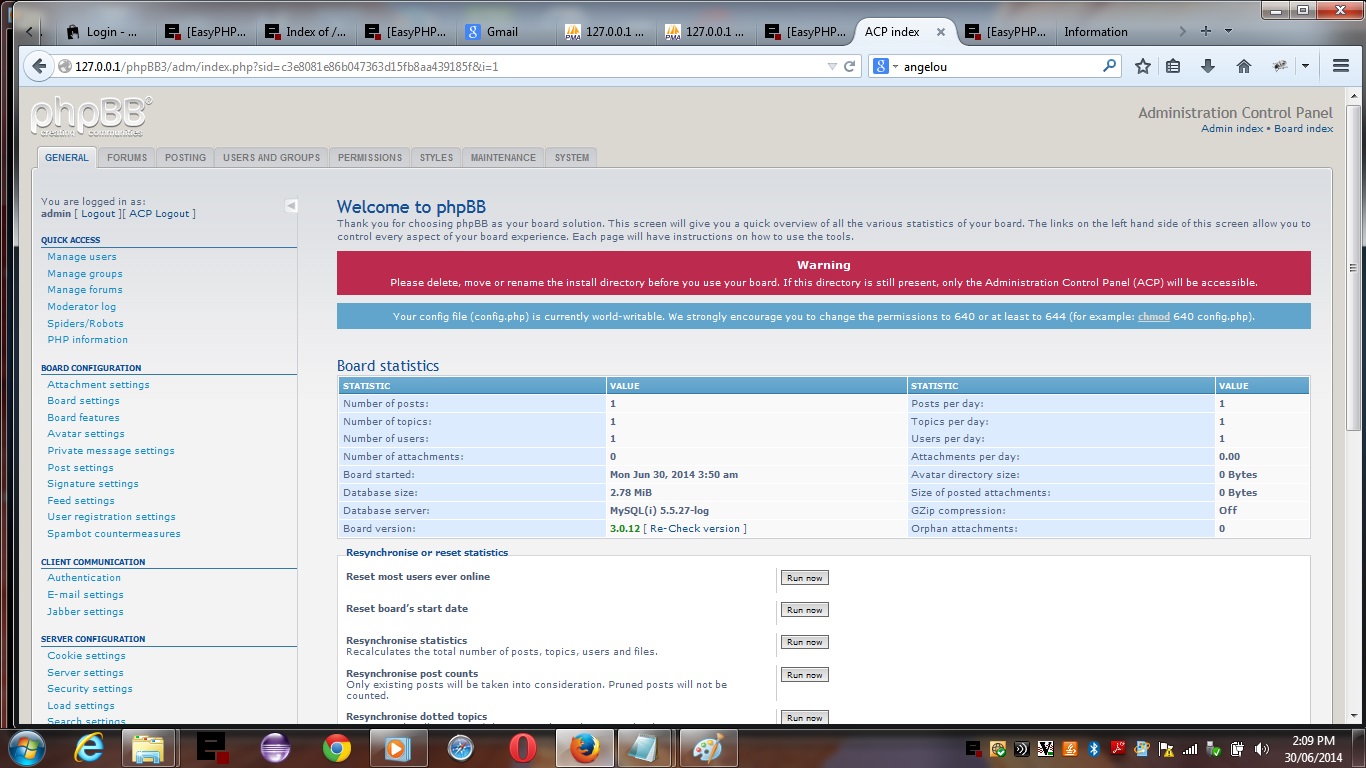Click the Re-Check version link
This screenshot has height=768, width=1366.
pos(695,529)
